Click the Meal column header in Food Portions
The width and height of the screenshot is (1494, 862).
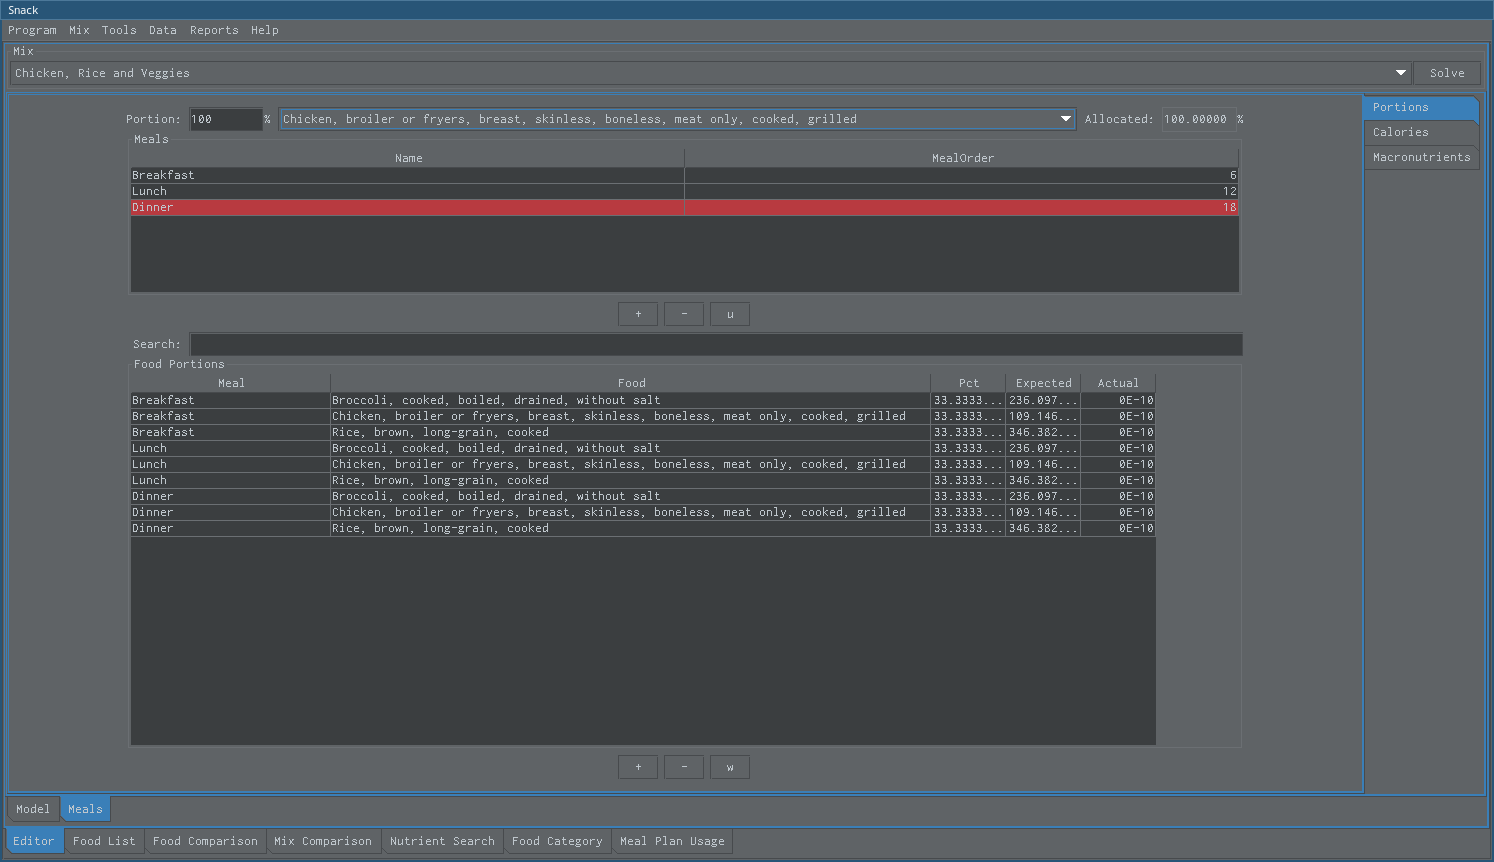[x=231, y=383]
